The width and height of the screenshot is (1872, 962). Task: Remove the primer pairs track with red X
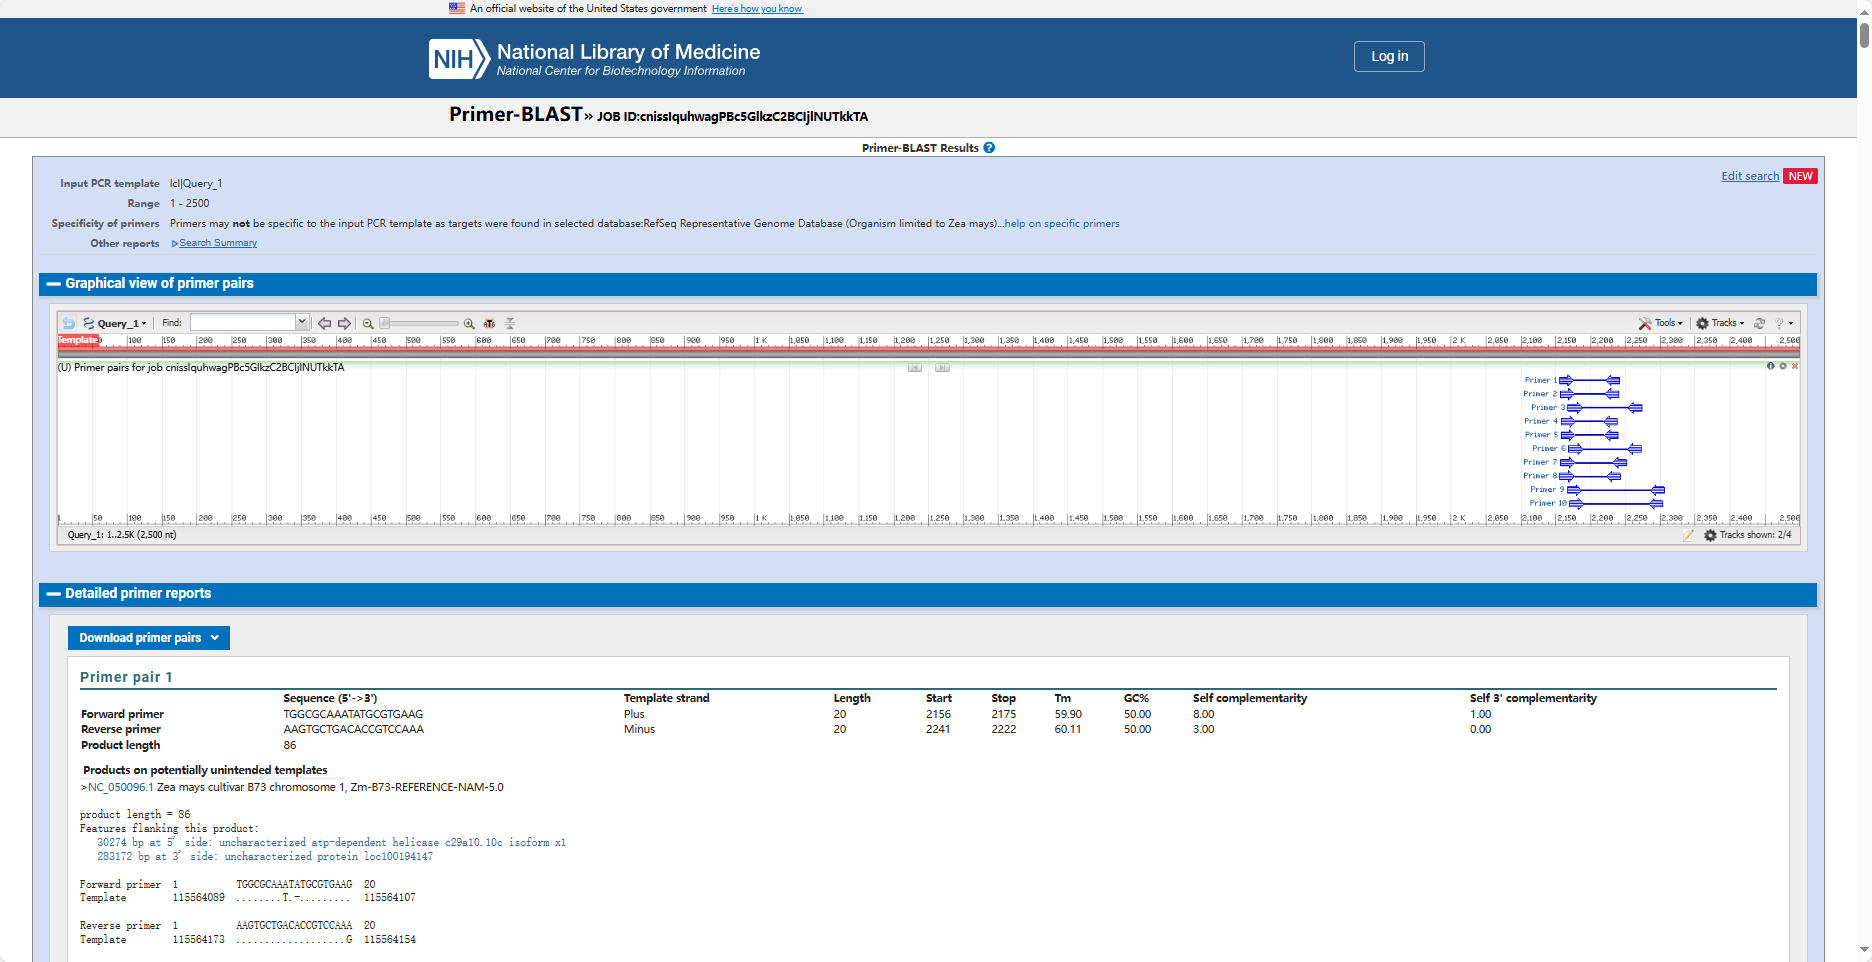click(1794, 366)
